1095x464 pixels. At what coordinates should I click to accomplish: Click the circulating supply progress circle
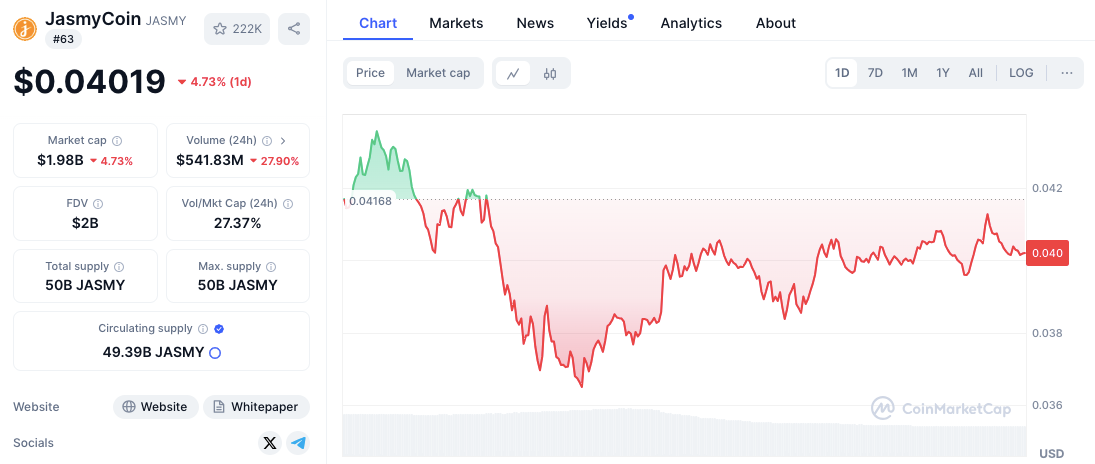coord(214,352)
